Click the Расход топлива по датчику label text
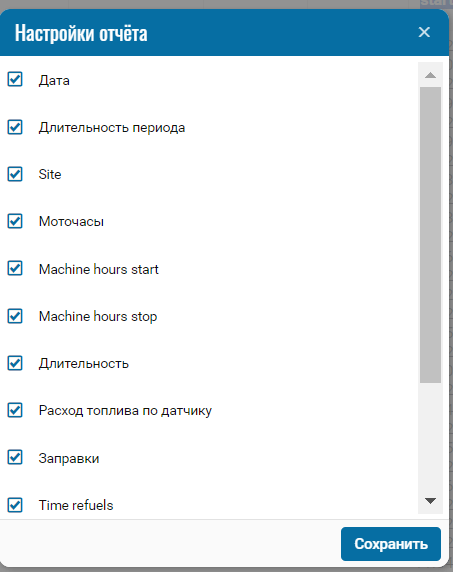 125,411
